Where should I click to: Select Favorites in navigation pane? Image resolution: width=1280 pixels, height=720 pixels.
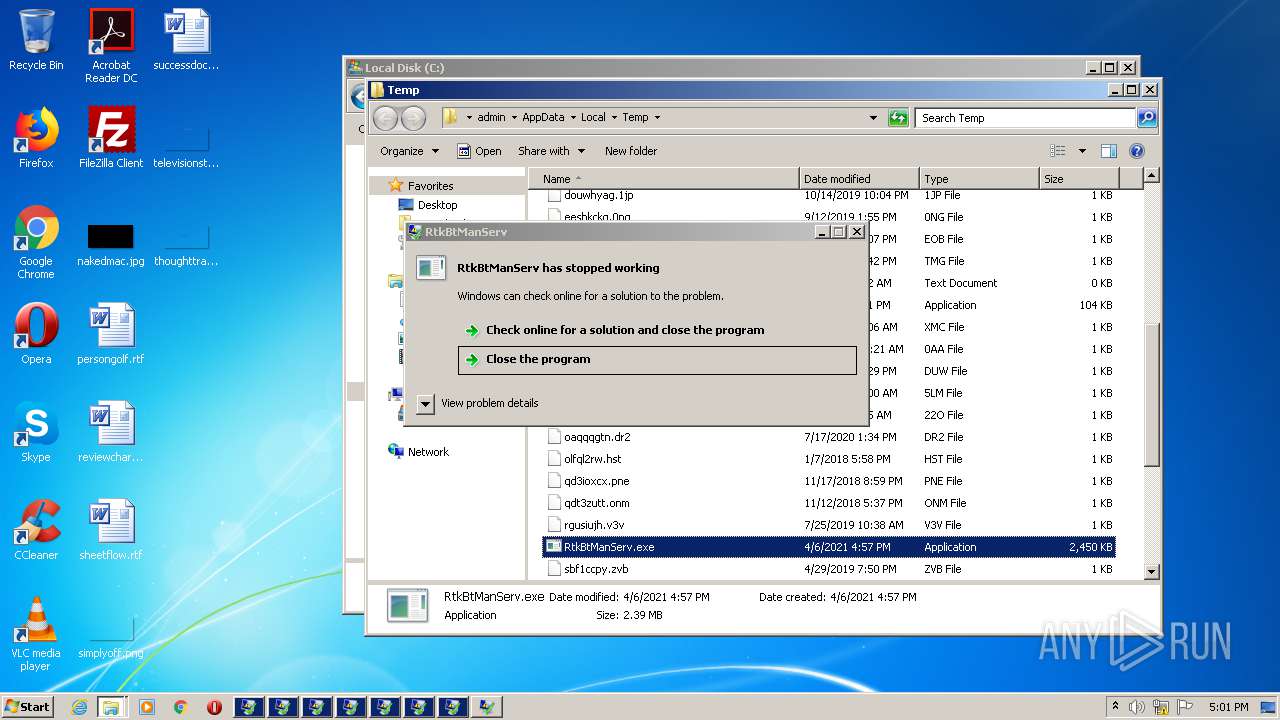coord(430,186)
